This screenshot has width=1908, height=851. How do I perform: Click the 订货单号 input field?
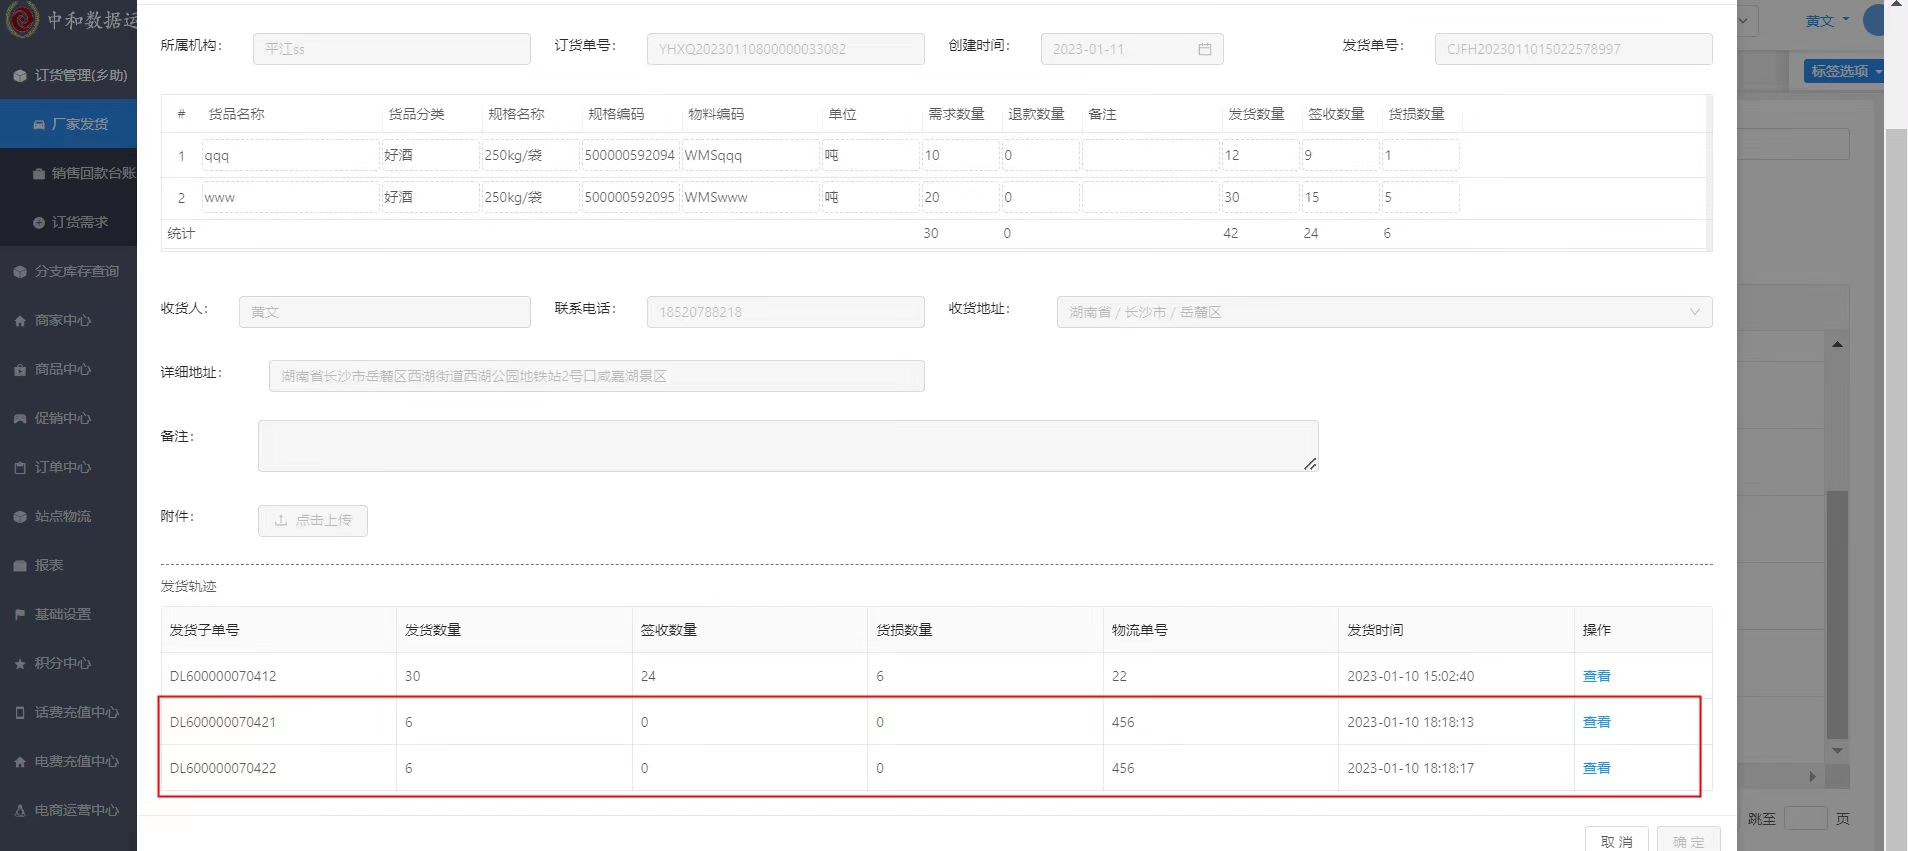785,49
